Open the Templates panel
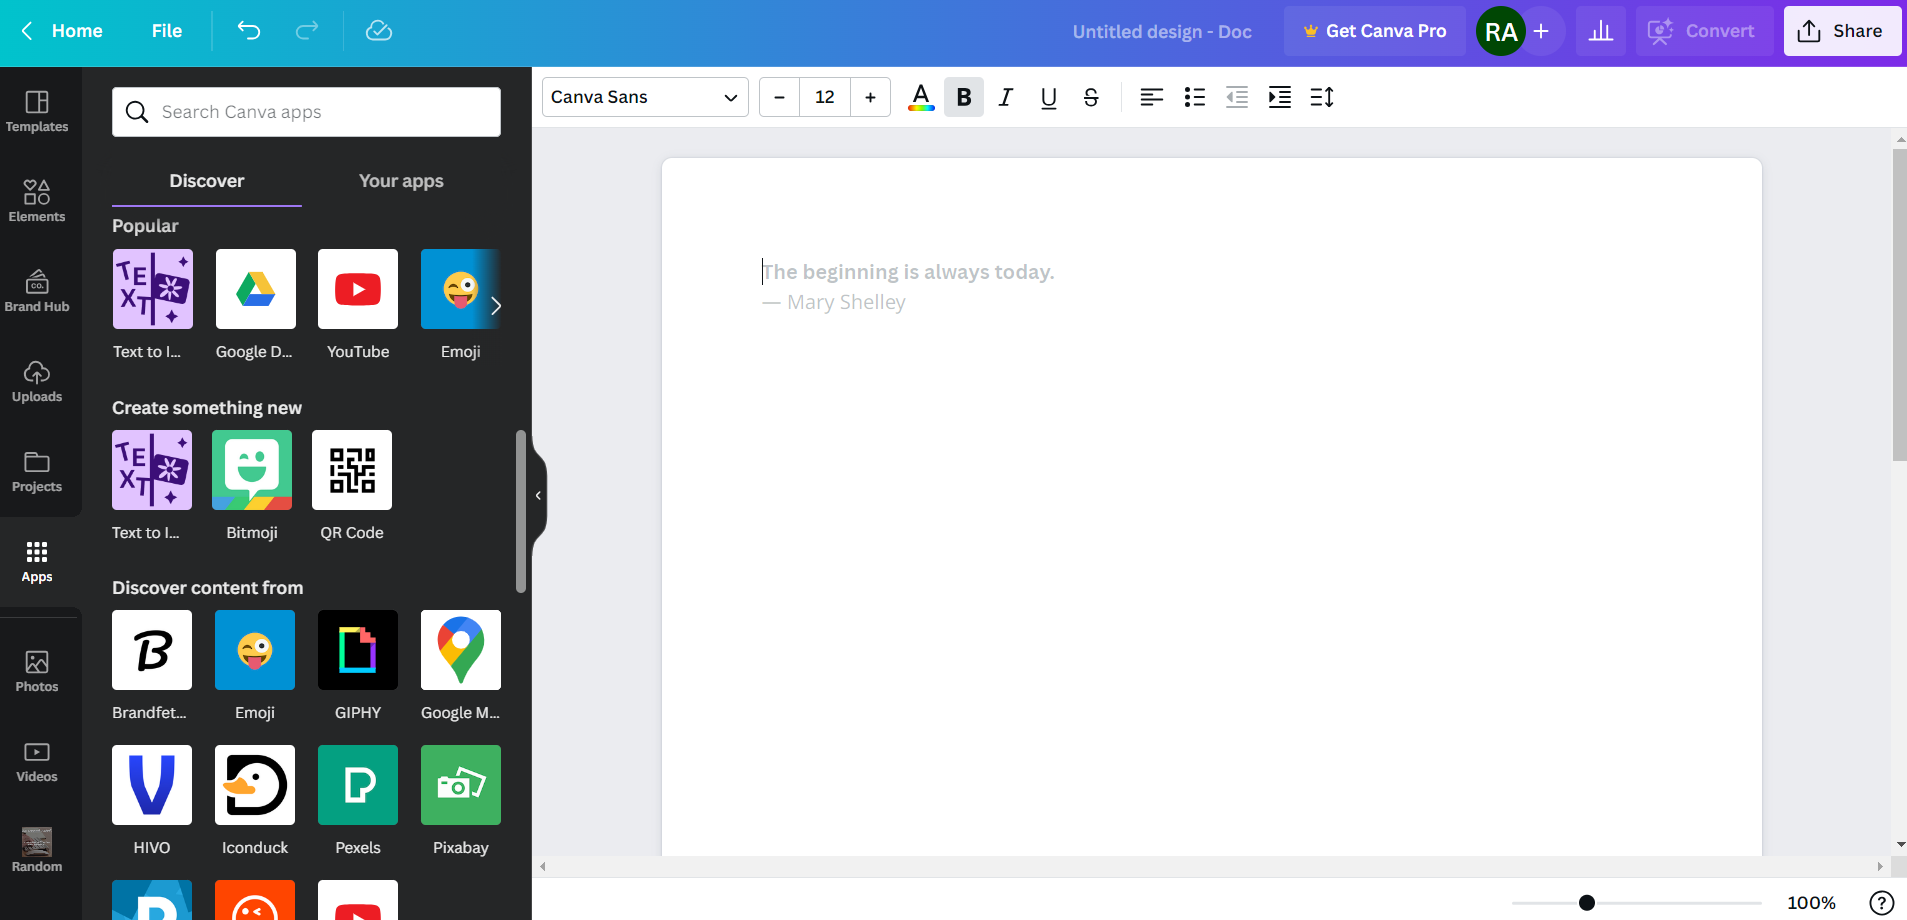 [x=37, y=111]
